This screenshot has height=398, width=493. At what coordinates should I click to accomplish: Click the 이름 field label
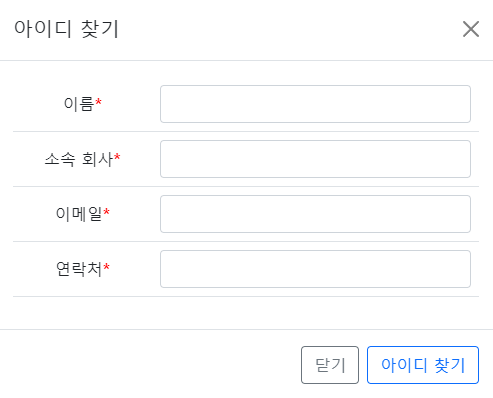coord(79,104)
